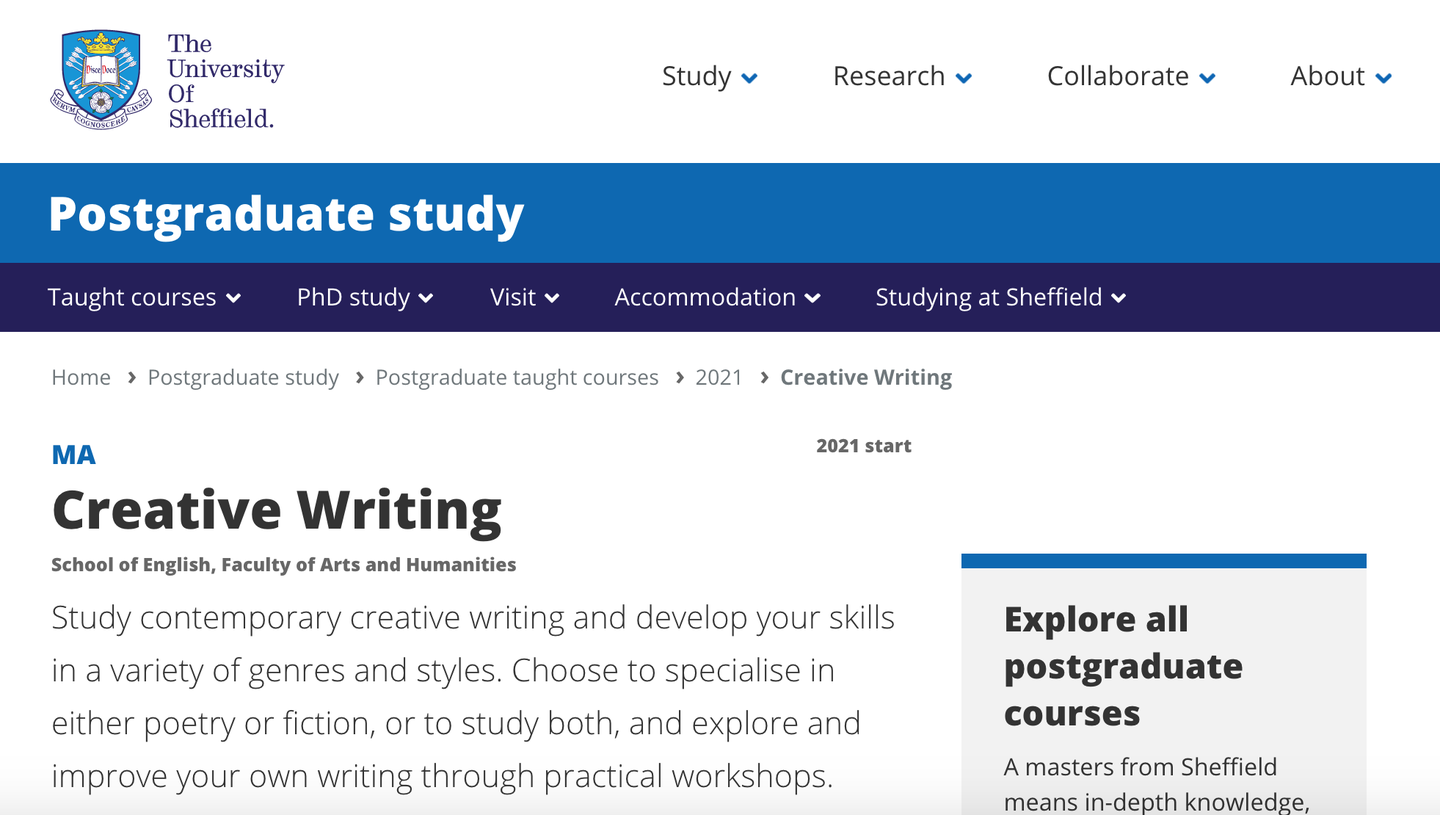The width and height of the screenshot is (1440, 815).
Task: Expand the Studying at Sheffield dropdown
Action: pyautogui.click(x=1119, y=297)
